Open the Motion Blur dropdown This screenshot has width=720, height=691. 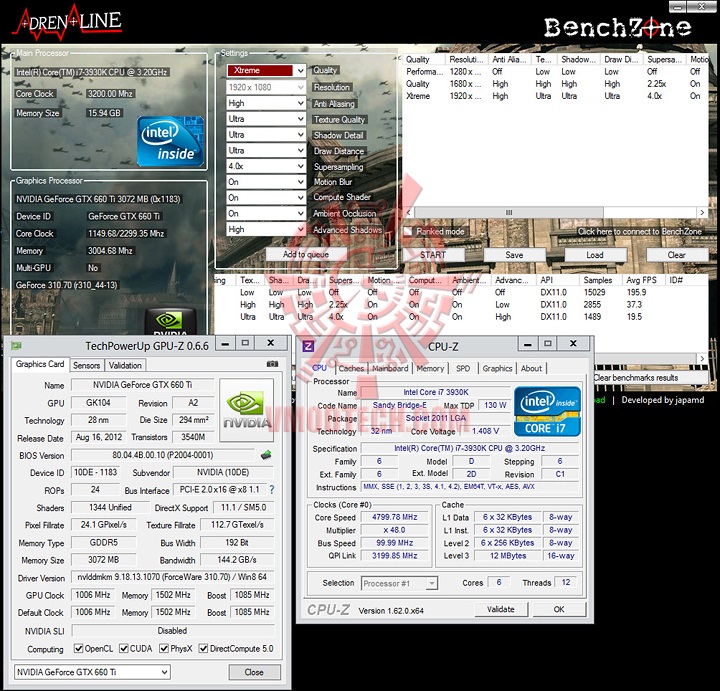coord(266,182)
